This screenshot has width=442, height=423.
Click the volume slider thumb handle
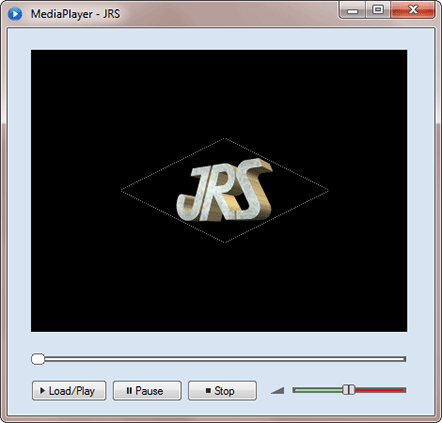pyautogui.click(x=349, y=389)
